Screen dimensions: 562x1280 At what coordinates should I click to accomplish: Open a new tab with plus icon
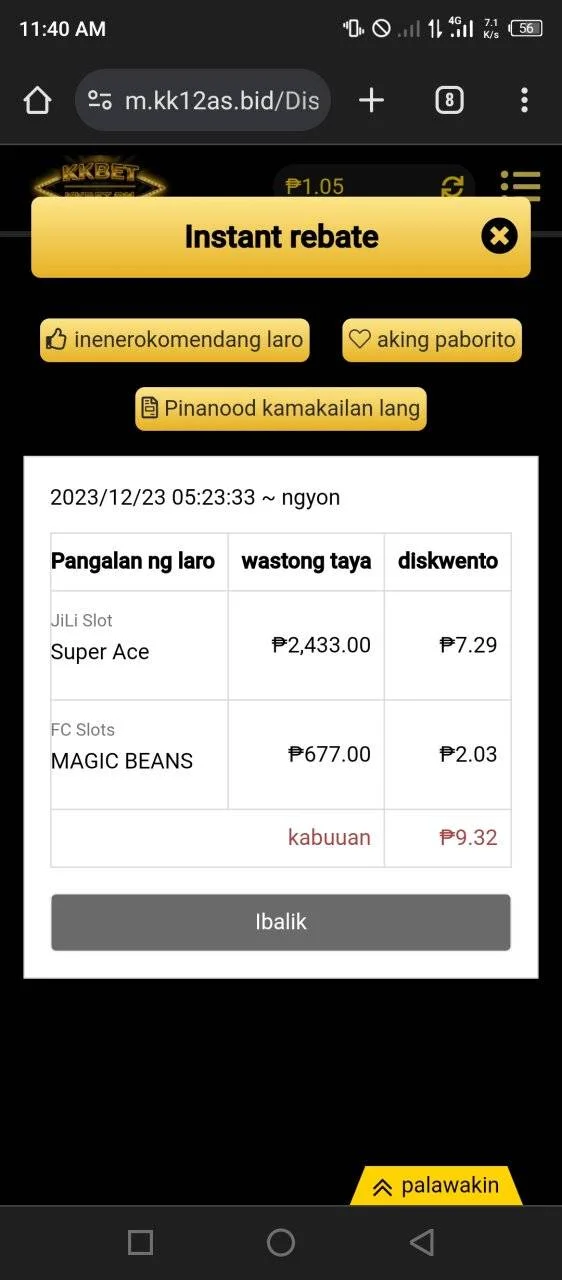coord(371,100)
